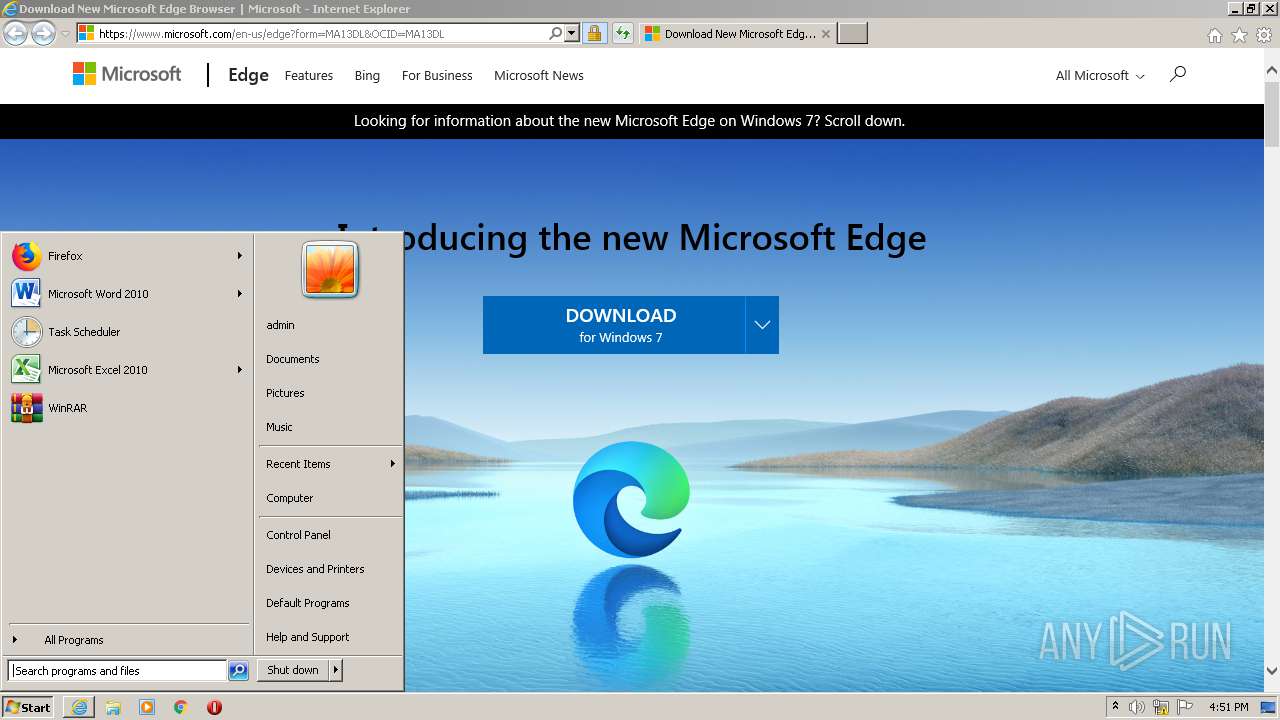Open Devices and Printers

coord(315,569)
